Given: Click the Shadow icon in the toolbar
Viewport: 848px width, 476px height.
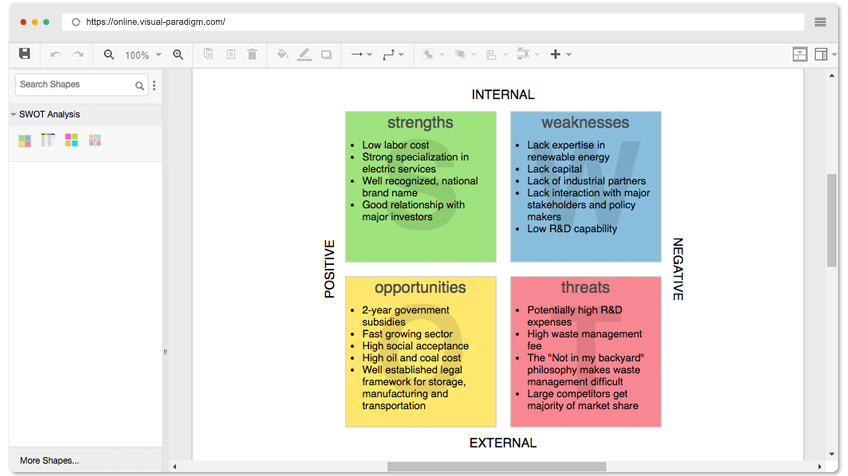Looking at the screenshot, I should [x=326, y=55].
